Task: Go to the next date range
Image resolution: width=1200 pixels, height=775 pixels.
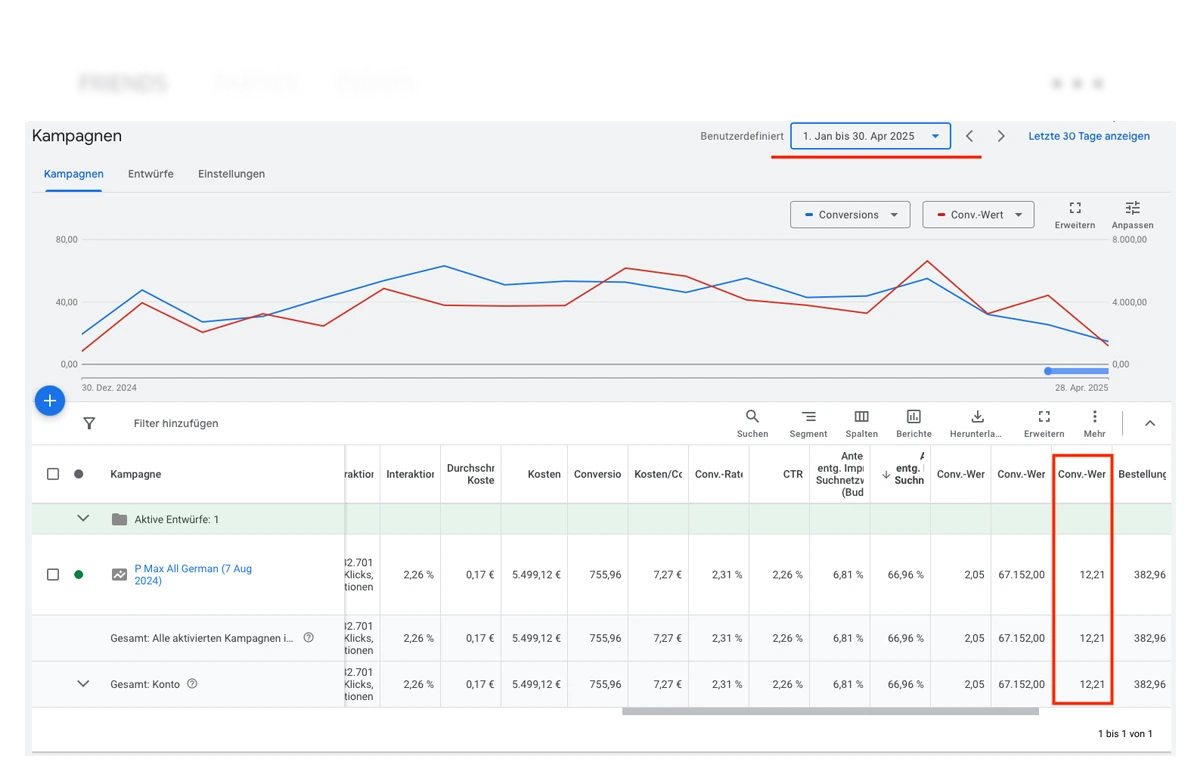Action: point(1001,136)
